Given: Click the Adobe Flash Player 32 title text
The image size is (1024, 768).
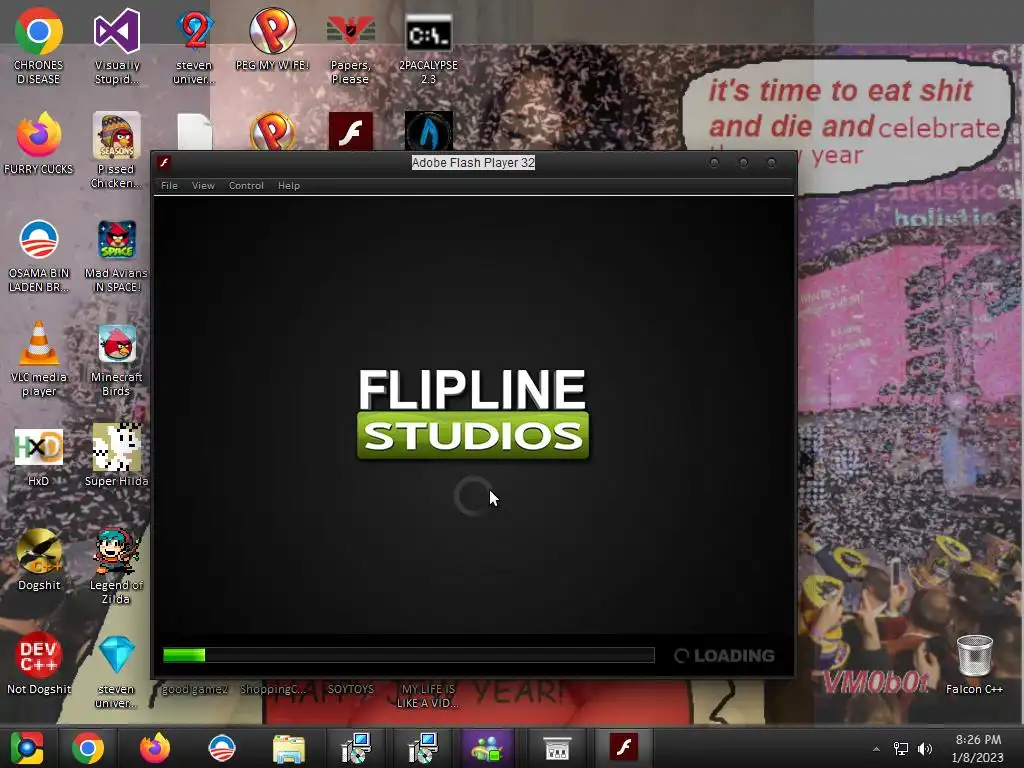Looking at the screenshot, I should tap(473, 163).
